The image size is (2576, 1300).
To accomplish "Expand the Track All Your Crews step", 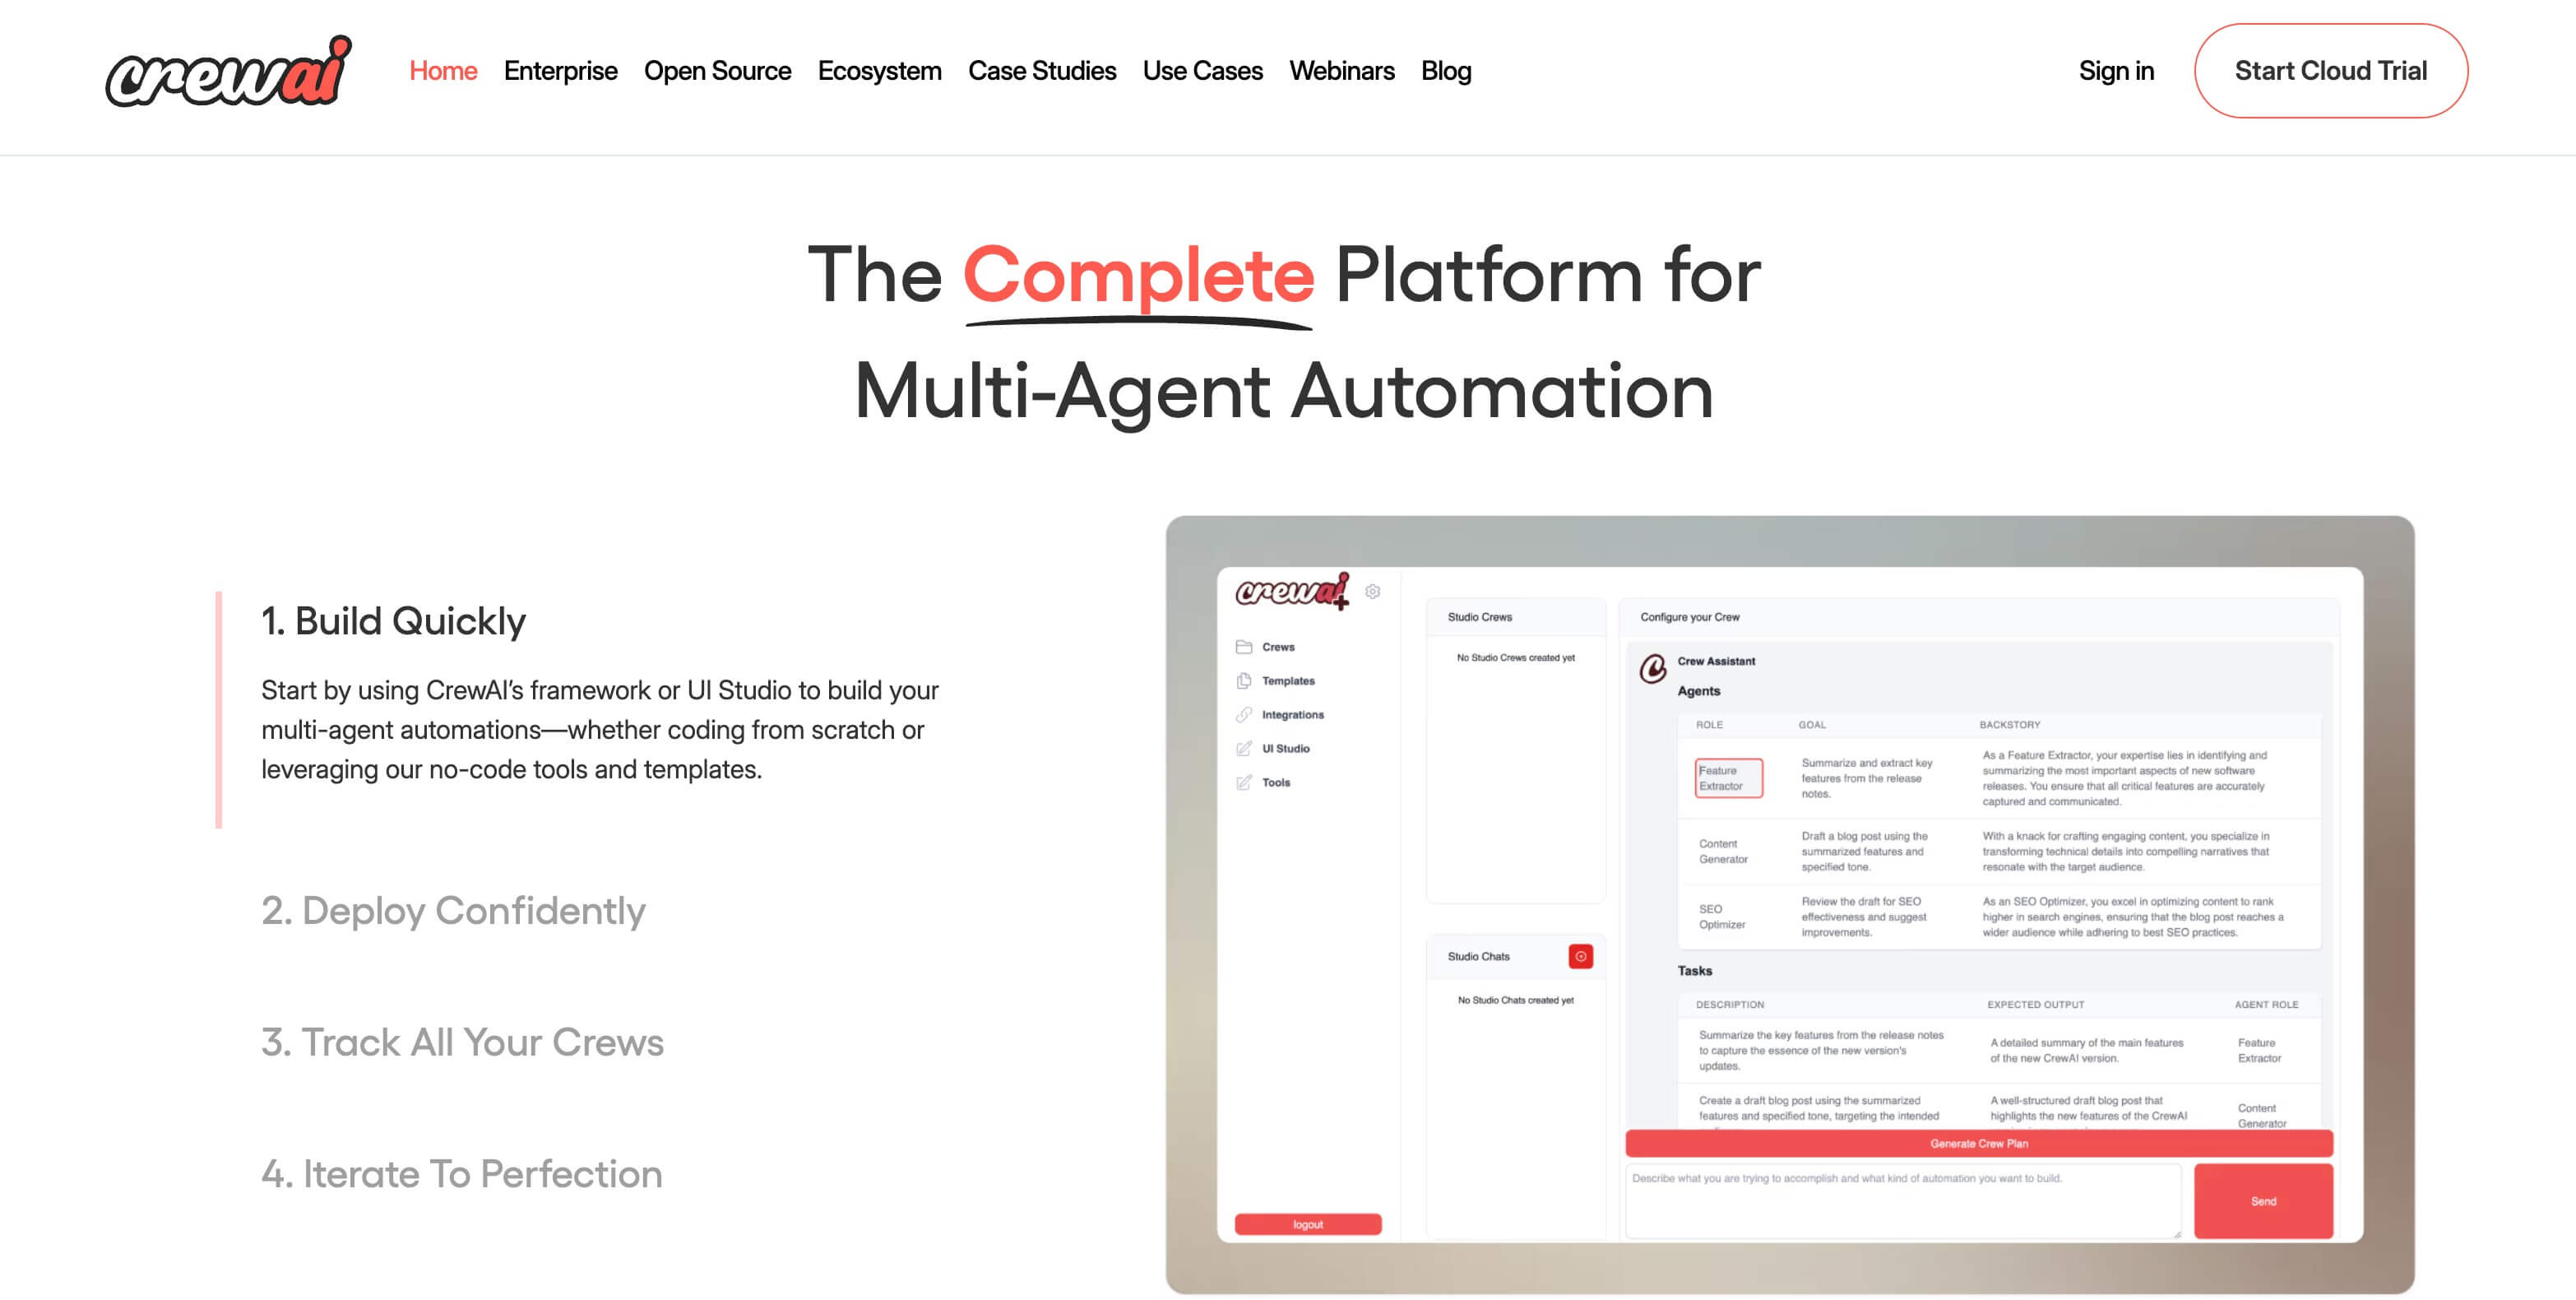I will pyautogui.click(x=462, y=1042).
